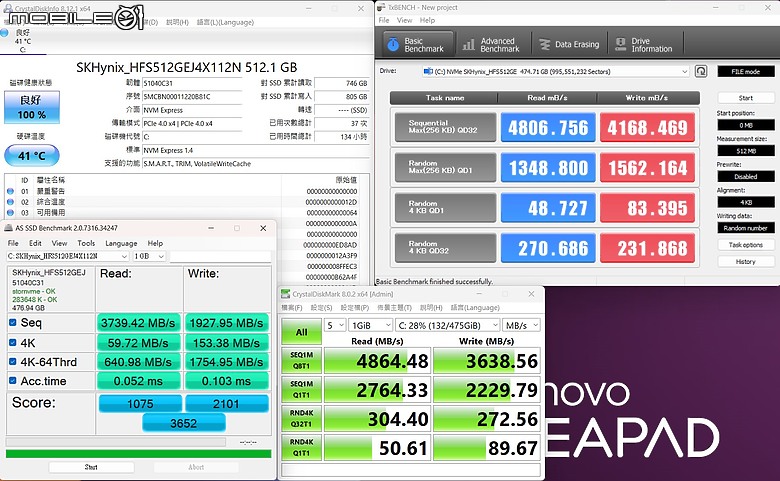Click AS SSD read score 1075
This screenshot has height=481, width=780.
140,403
